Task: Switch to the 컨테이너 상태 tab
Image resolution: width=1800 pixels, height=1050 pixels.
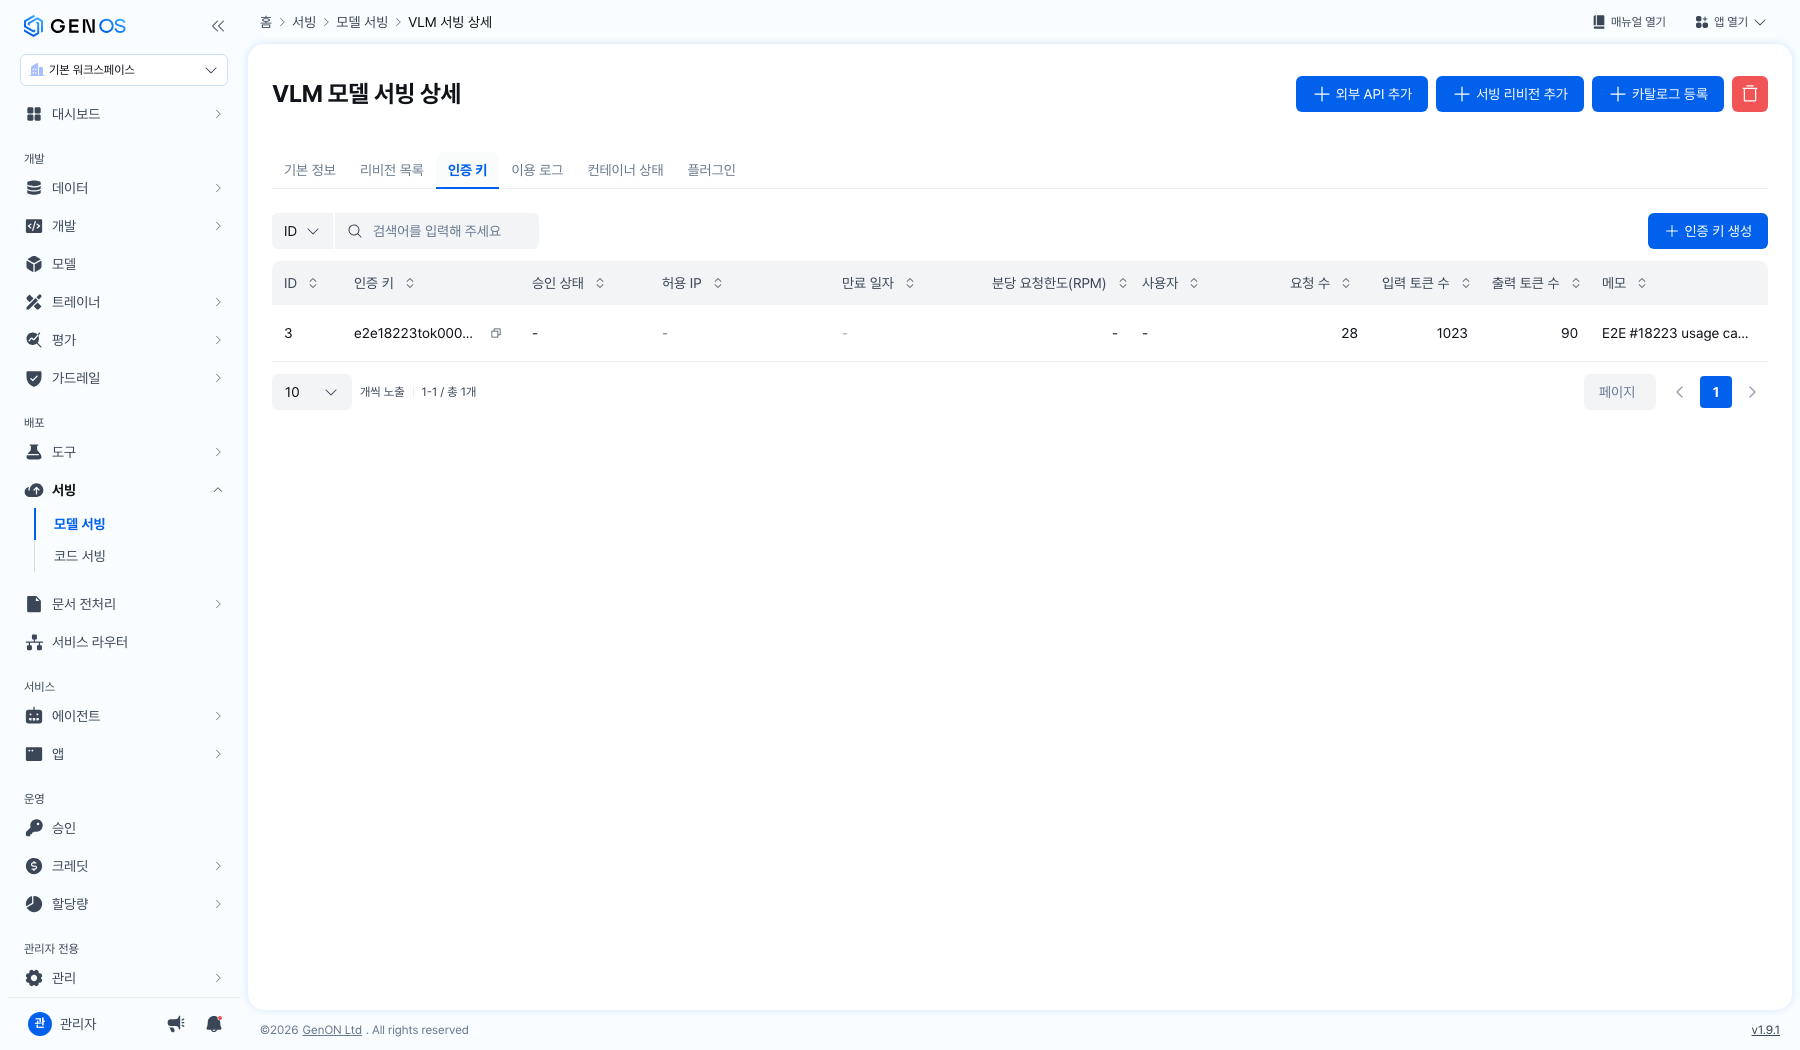Action: click(625, 170)
